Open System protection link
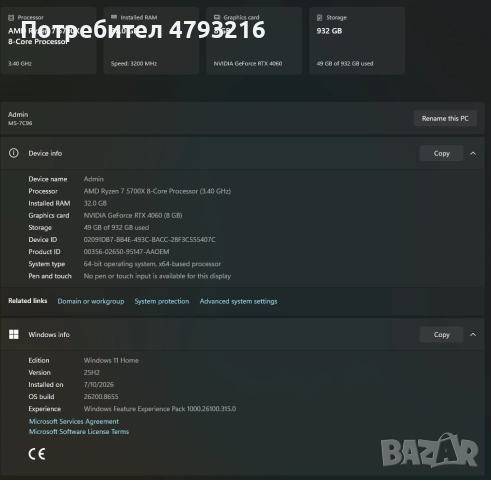 click(x=162, y=301)
